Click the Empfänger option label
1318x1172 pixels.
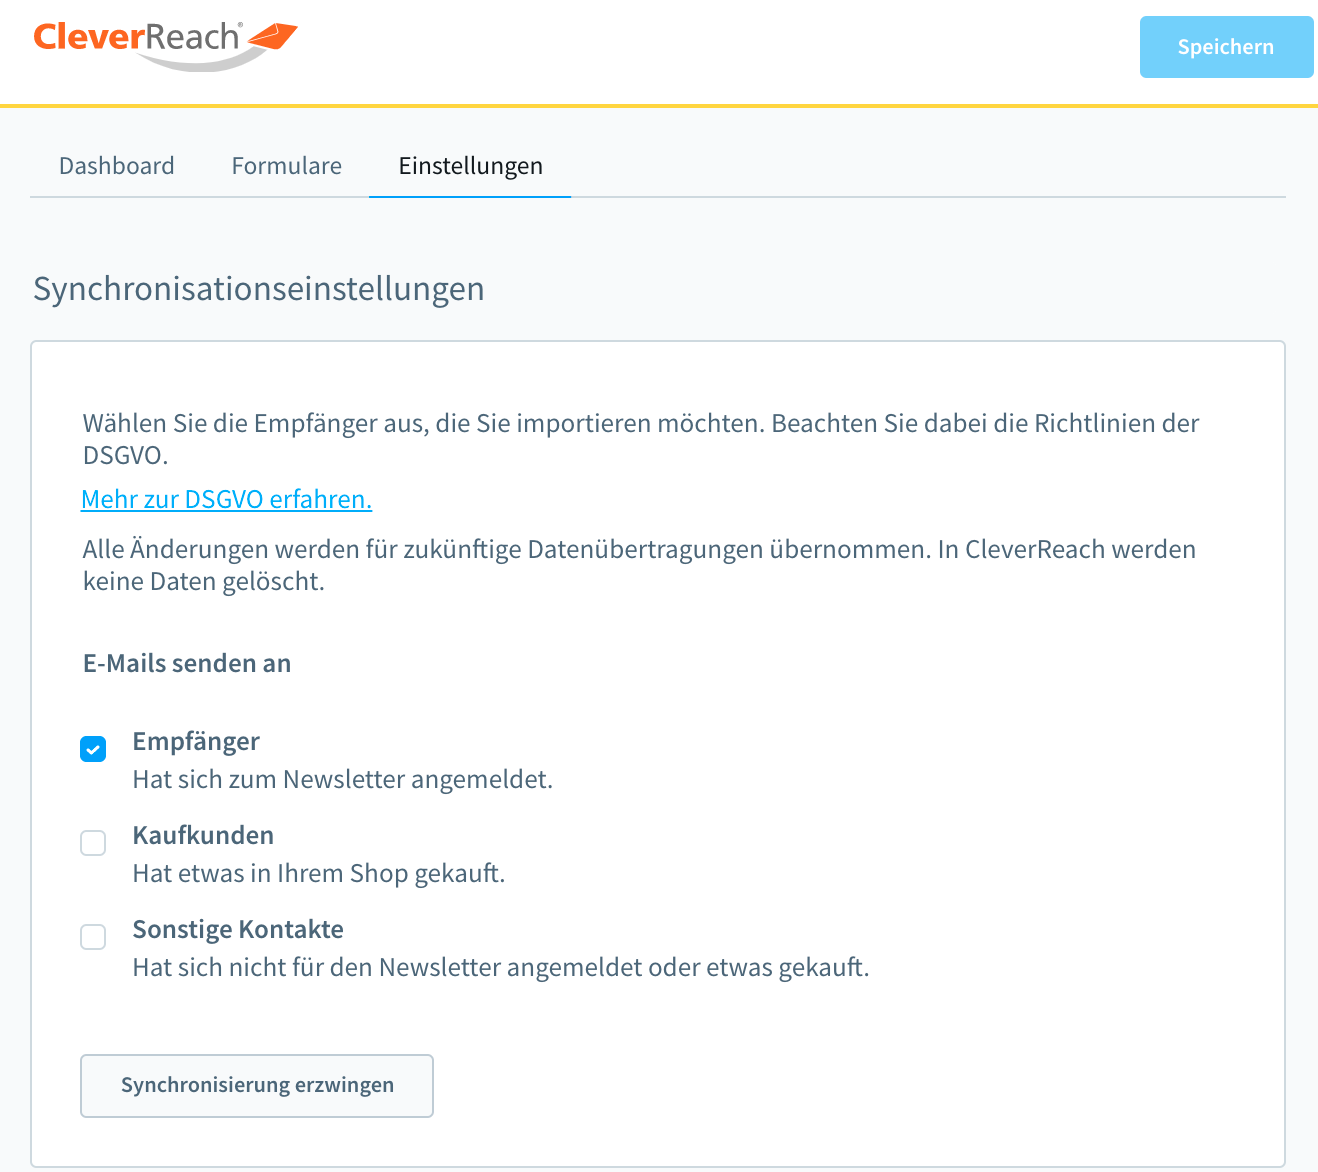click(196, 741)
